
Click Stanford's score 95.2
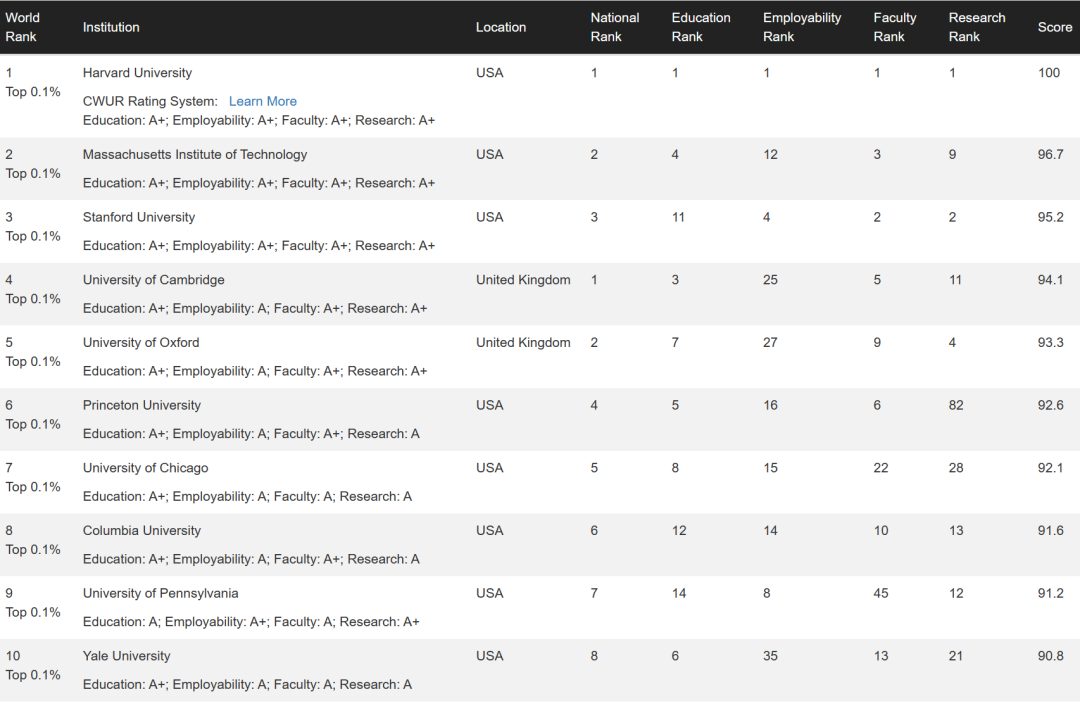[1050, 218]
